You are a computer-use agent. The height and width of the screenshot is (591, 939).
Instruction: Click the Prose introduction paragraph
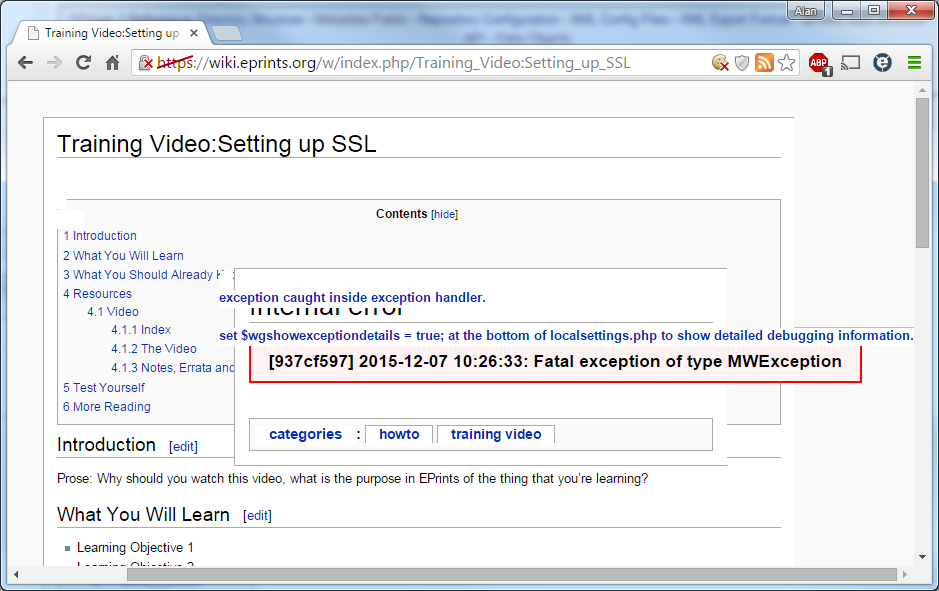tap(353, 479)
